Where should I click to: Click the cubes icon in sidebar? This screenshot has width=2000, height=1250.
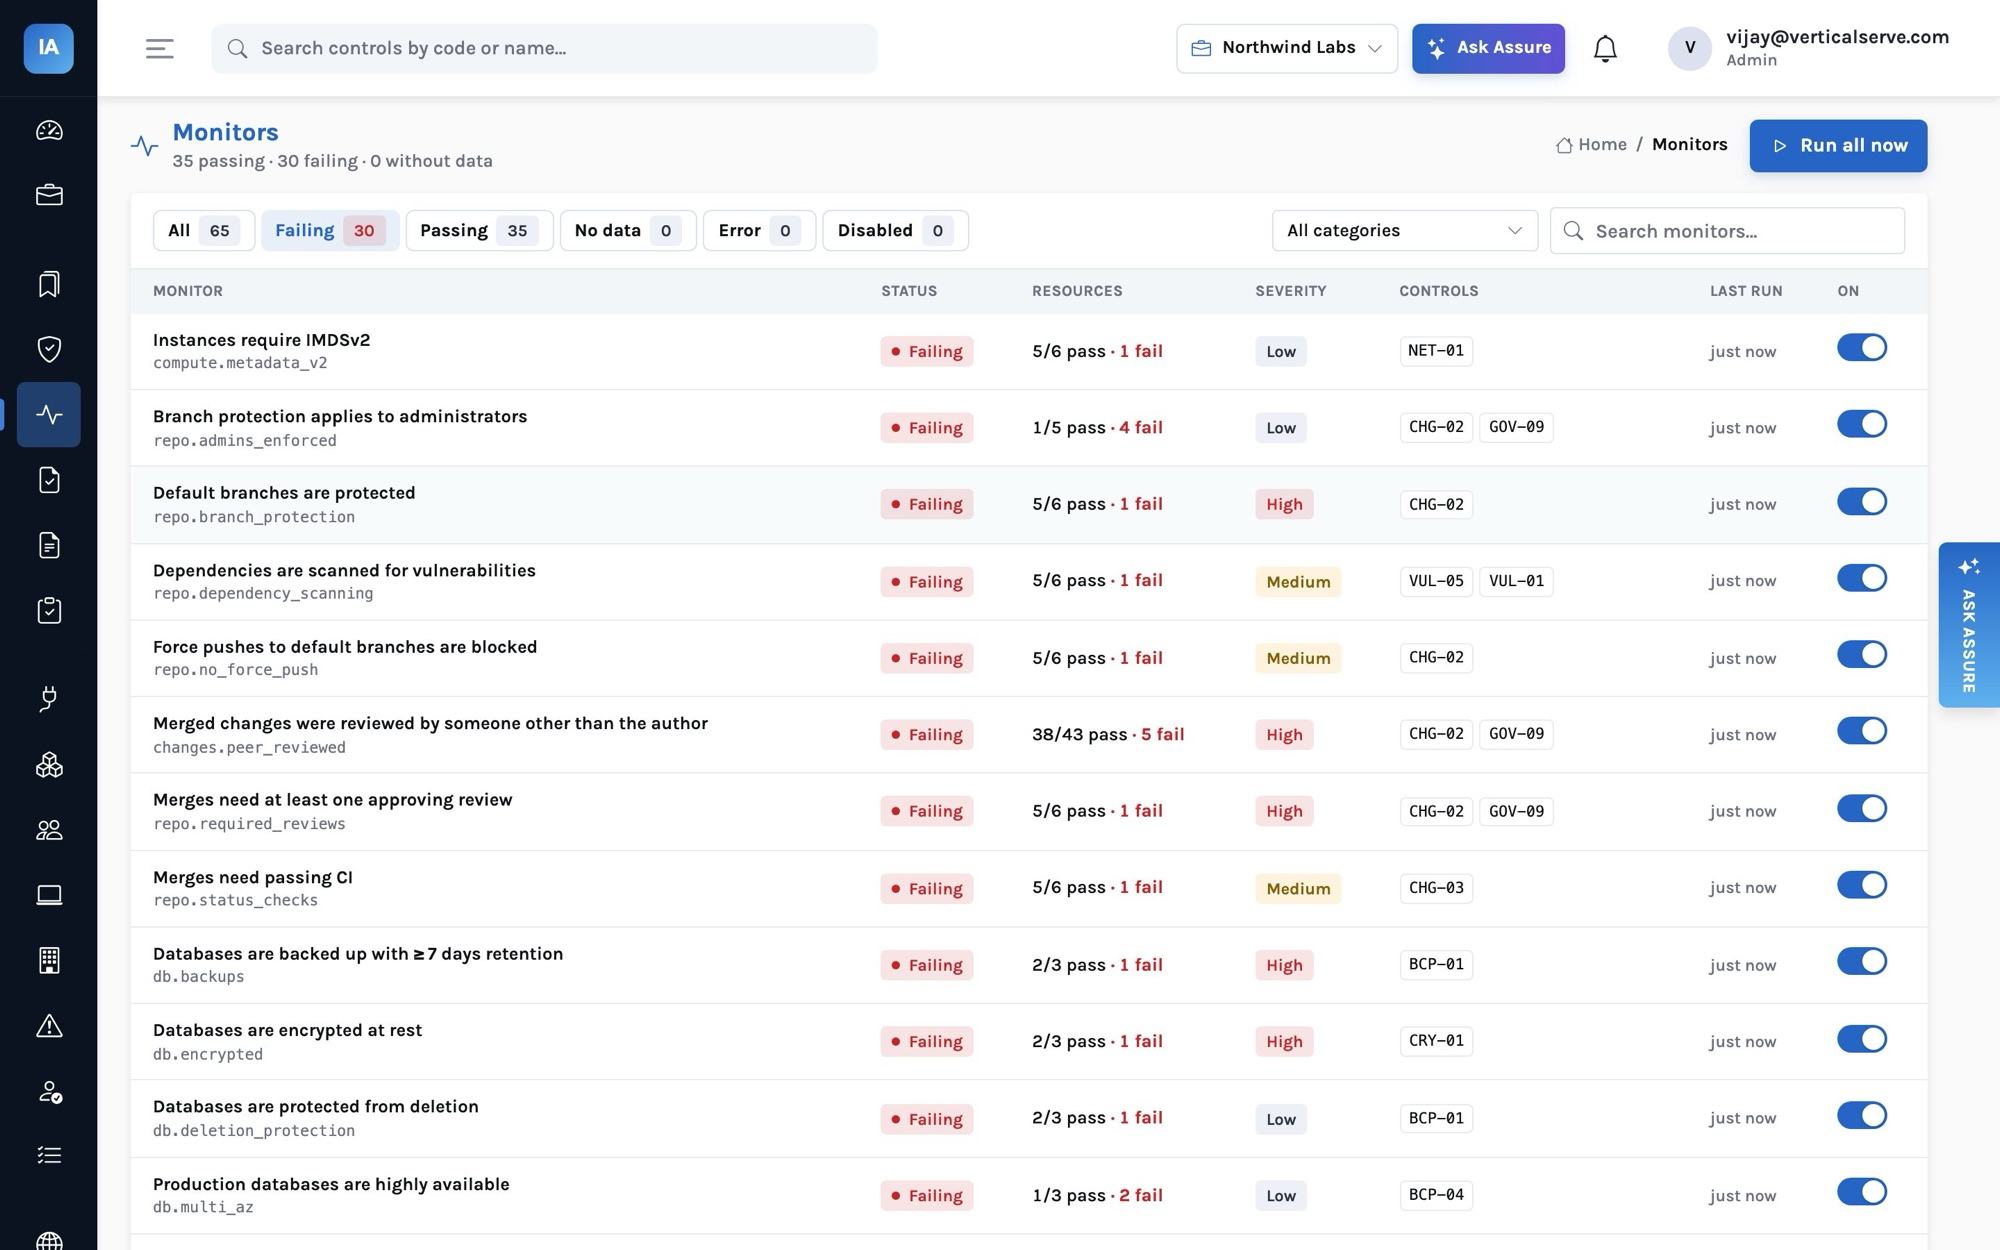(x=49, y=765)
